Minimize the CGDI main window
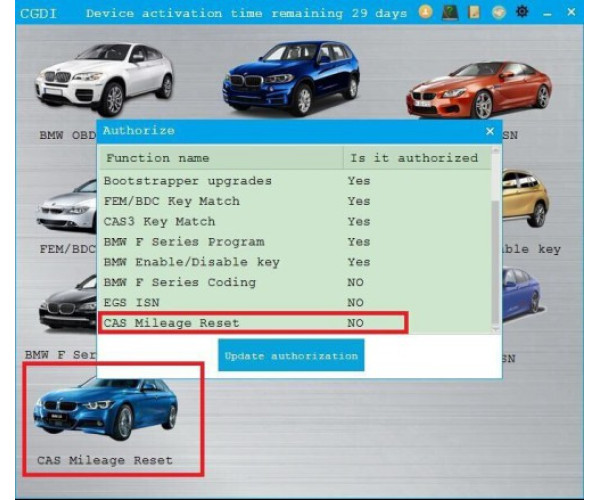Screen dimensions: 600x500 pos(547,14)
